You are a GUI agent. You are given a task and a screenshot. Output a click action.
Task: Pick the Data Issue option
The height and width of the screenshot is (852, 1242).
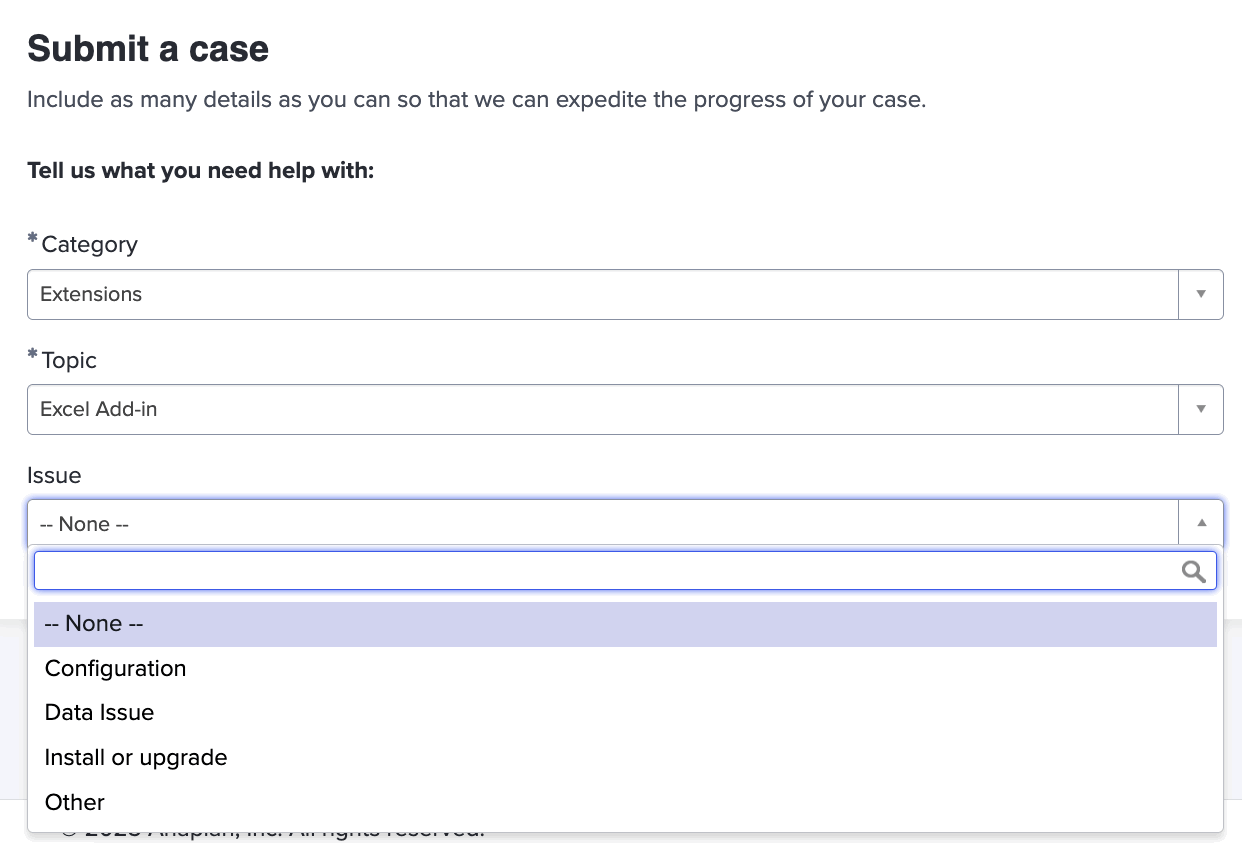pyautogui.click(x=100, y=713)
